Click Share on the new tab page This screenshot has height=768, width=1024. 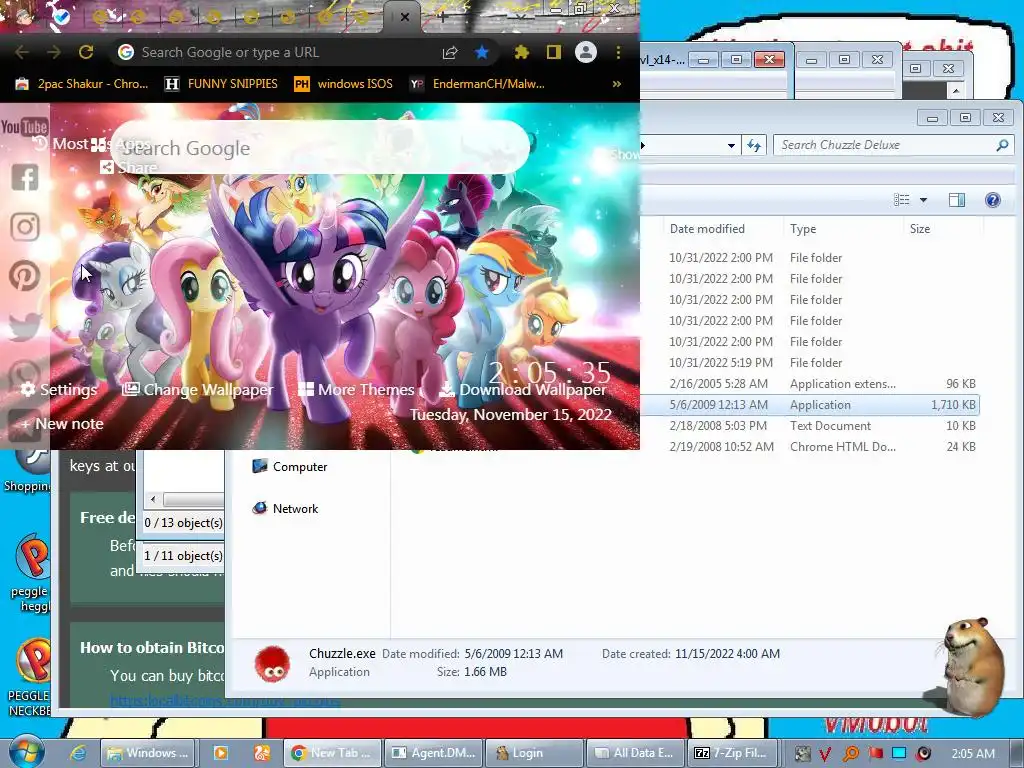[129, 168]
